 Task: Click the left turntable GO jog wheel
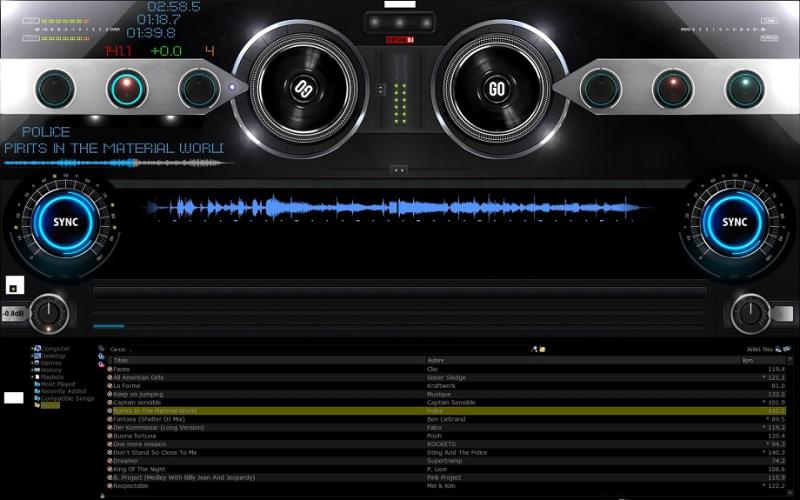(x=304, y=89)
